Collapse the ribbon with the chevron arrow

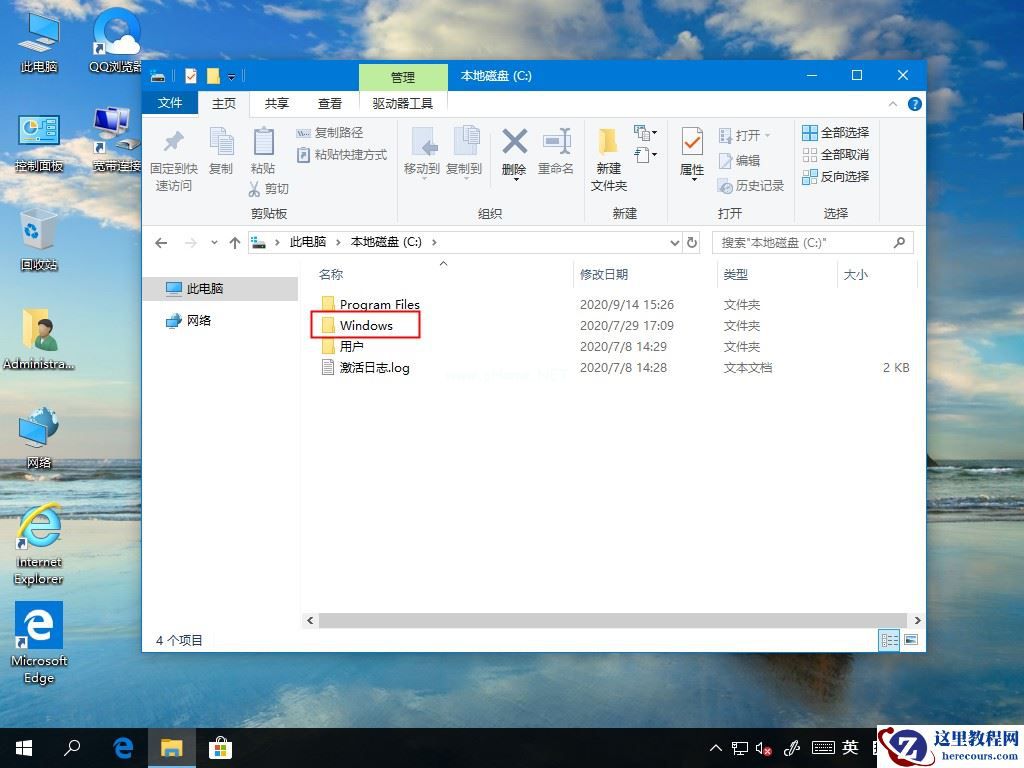pyautogui.click(x=893, y=103)
